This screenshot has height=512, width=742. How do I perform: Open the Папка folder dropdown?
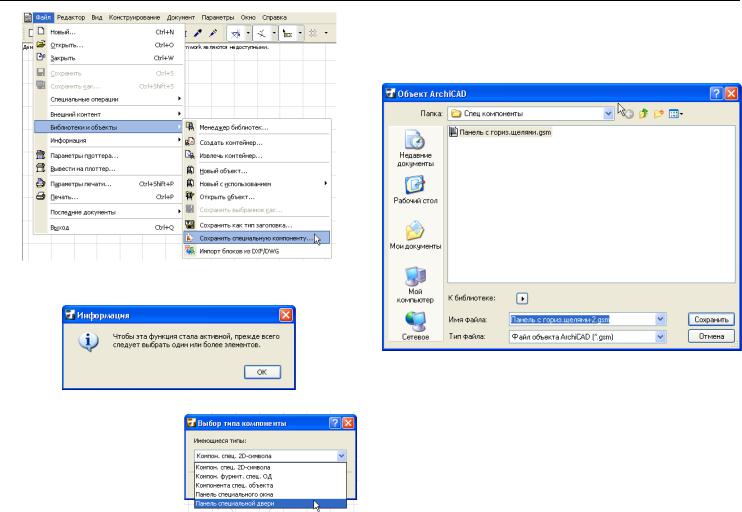[x=608, y=114]
